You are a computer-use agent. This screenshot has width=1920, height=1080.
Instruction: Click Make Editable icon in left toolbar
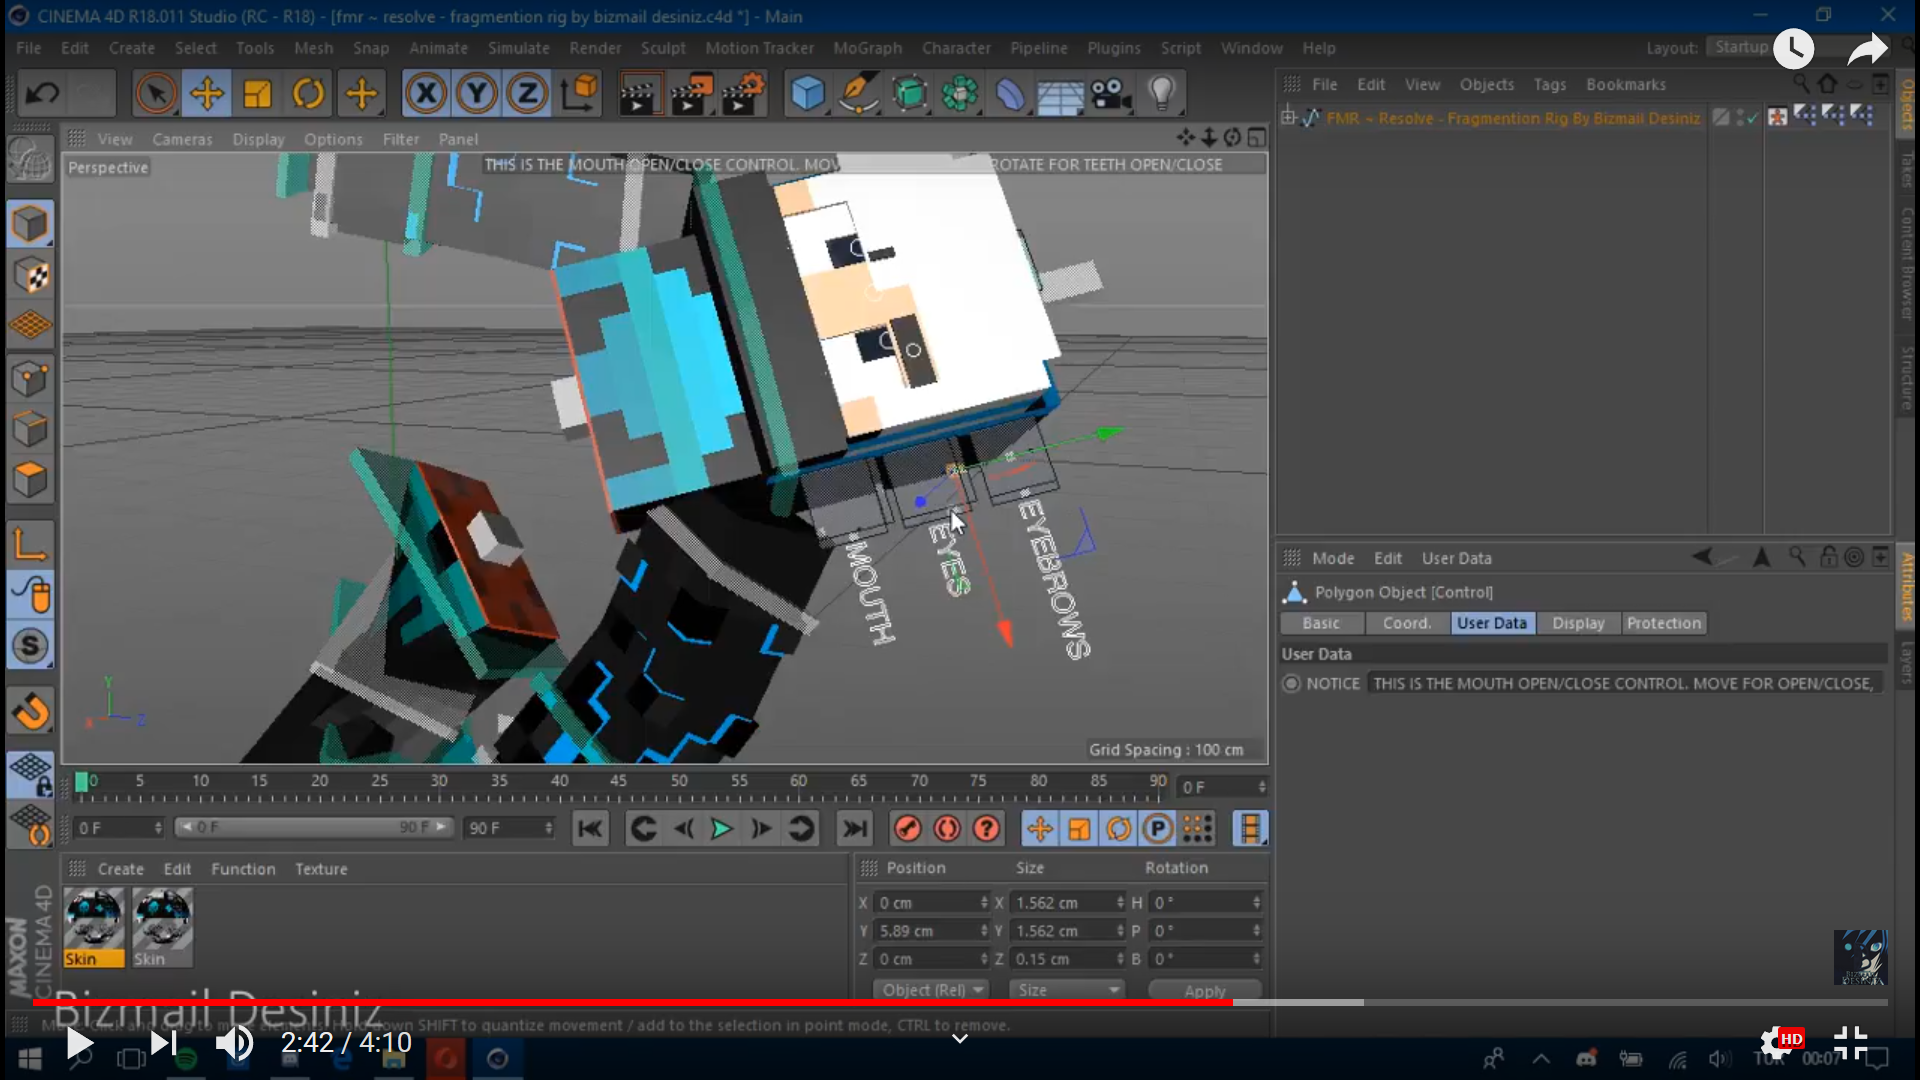pyautogui.click(x=30, y=160)
